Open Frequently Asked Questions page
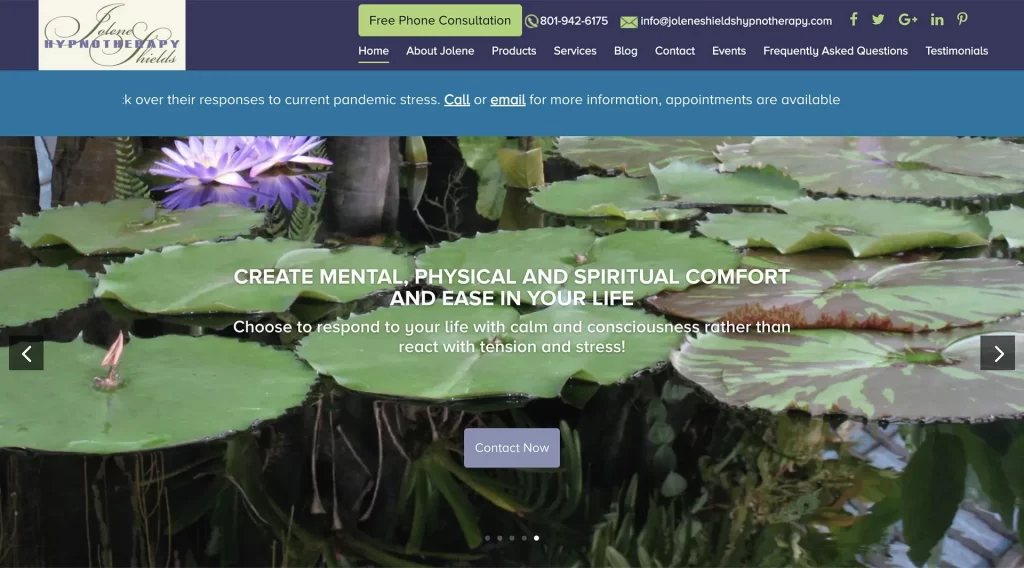This screenshot has width=1024, height=568. 835,51
